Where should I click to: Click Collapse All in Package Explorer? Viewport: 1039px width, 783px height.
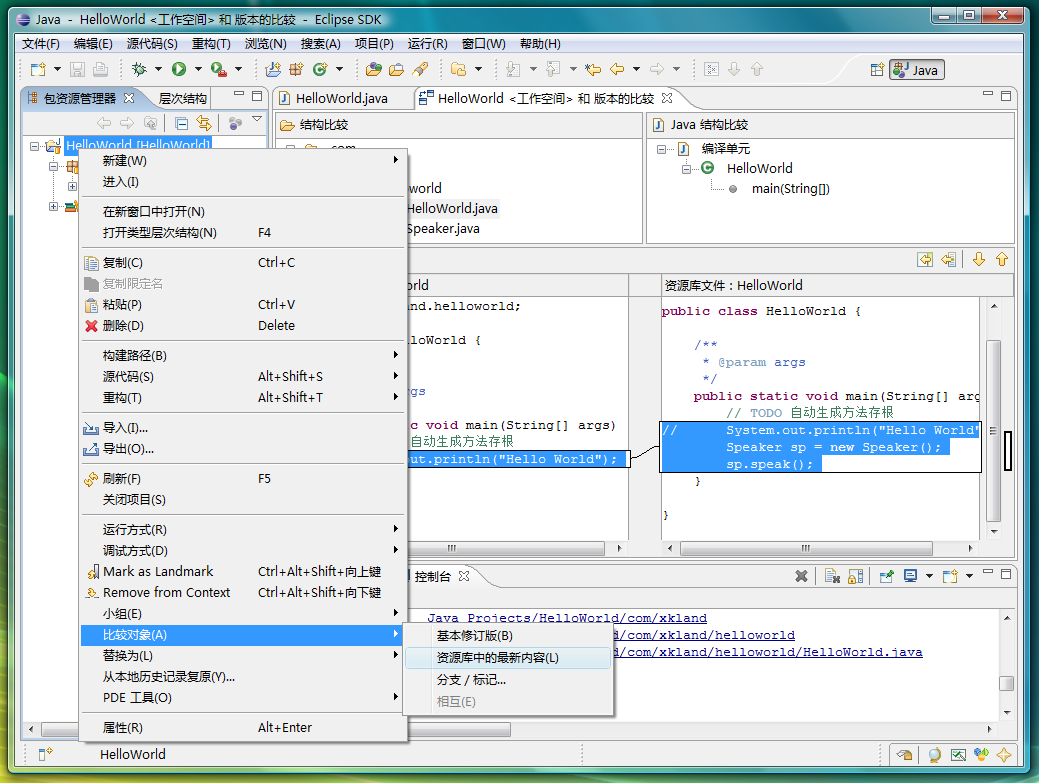(182, 123)
